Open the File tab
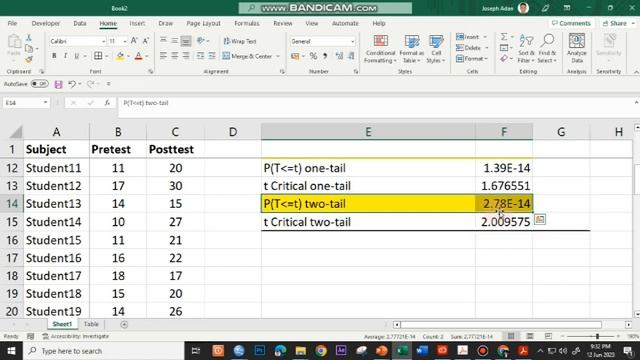 [12, 23]
